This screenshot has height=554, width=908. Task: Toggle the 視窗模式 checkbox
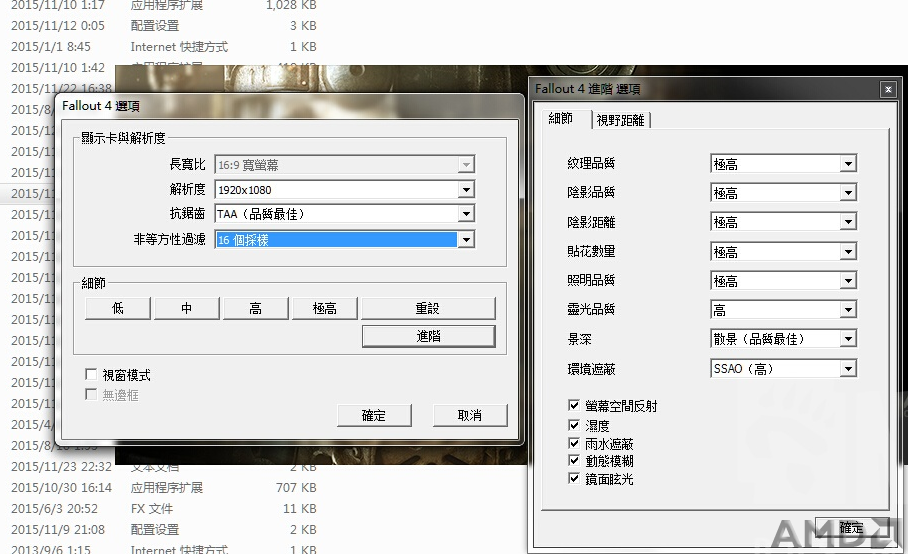pos(91,375)
